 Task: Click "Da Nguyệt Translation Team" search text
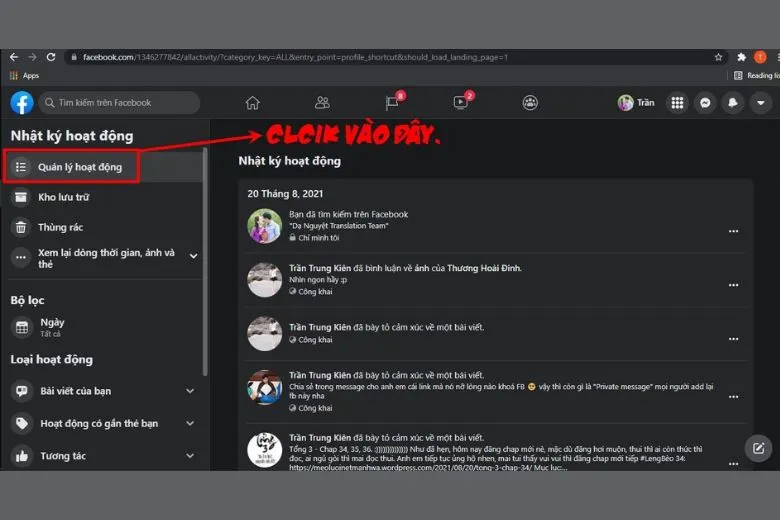click(x=339, y=226)
